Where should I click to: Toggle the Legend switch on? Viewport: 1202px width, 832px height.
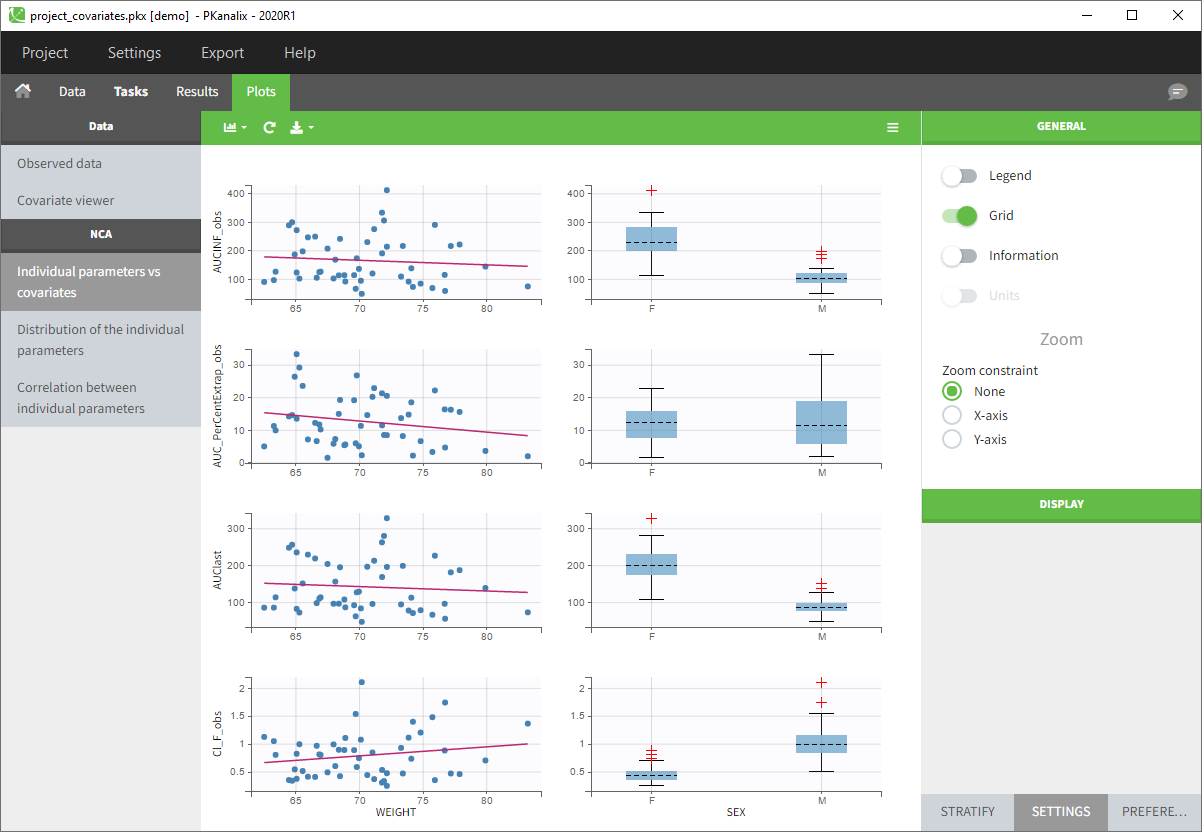959,176
